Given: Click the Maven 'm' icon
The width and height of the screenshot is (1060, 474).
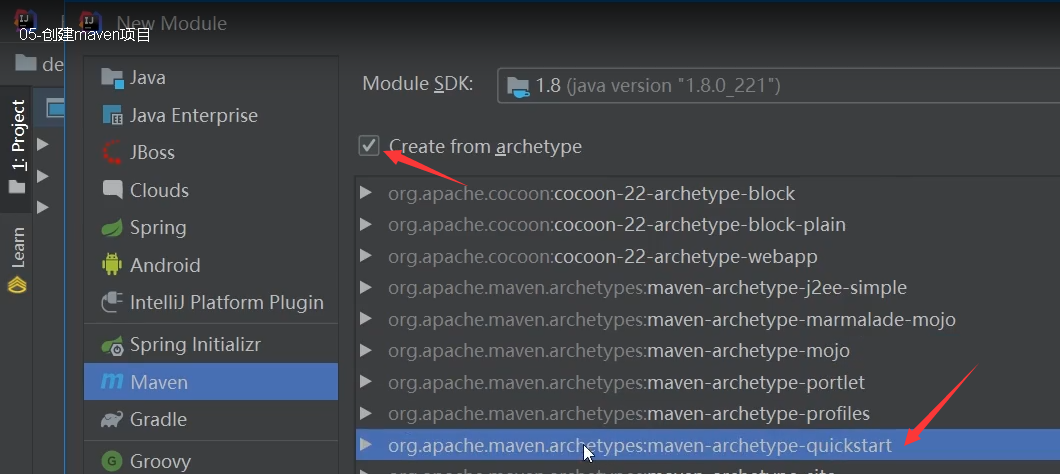Looking at the screenshot, I should (x=112, y=383).
